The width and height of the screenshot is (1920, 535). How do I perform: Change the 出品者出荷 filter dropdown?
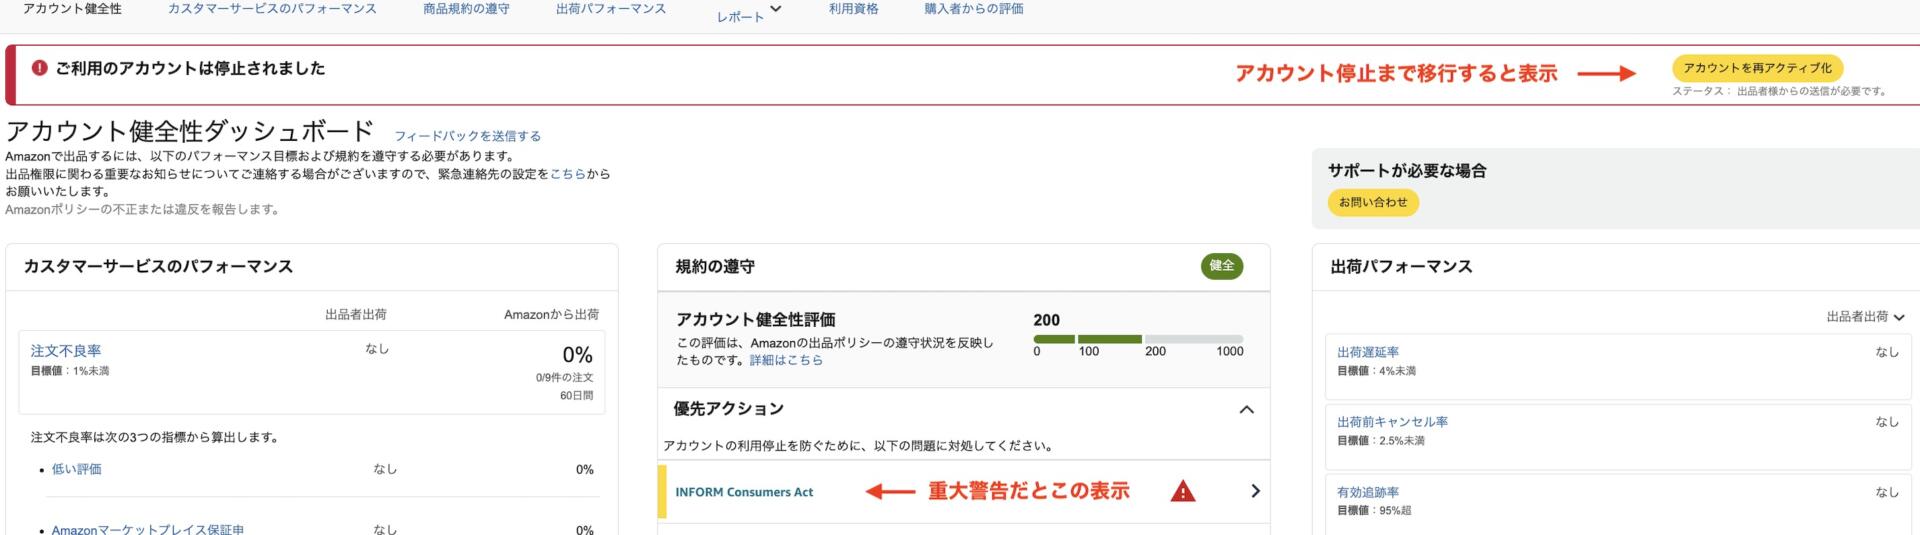(1865, 317)
